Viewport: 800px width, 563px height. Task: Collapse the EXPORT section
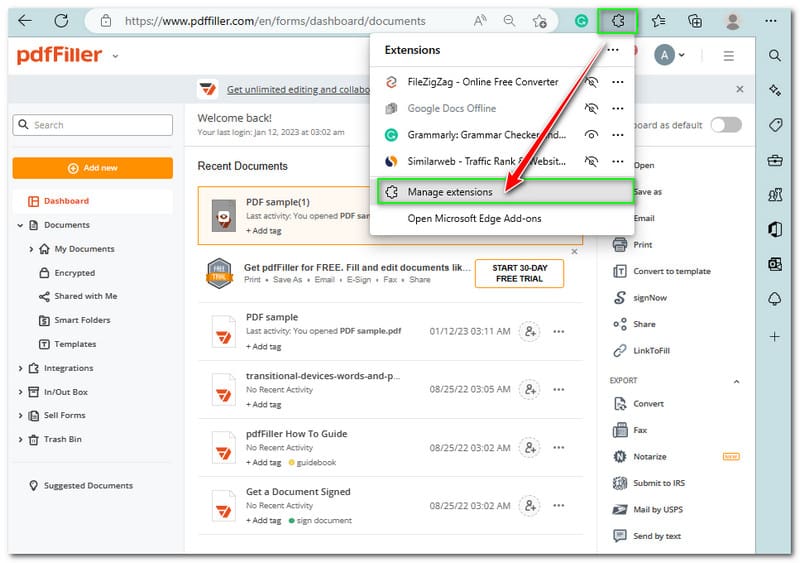(736, 381)
